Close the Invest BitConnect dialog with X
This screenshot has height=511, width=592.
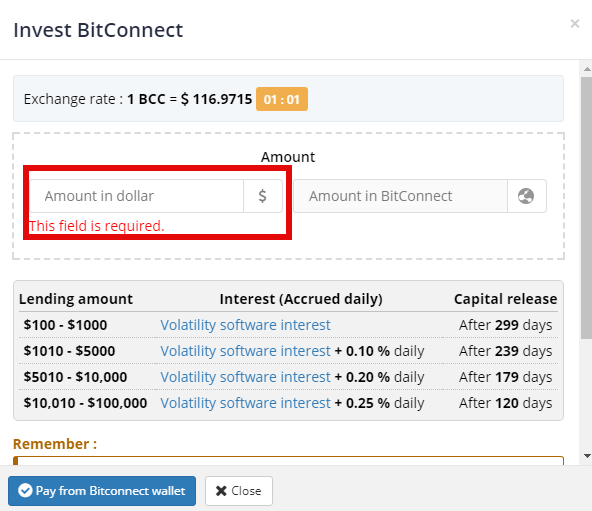(575, 24)
